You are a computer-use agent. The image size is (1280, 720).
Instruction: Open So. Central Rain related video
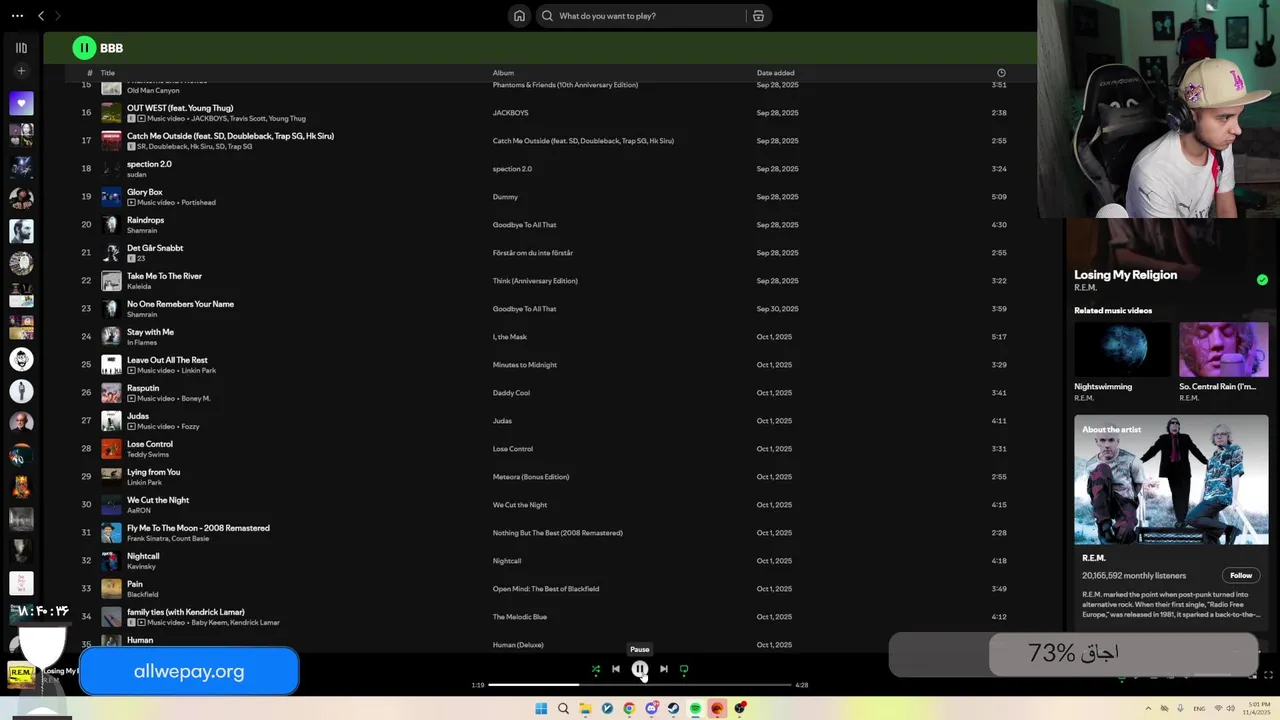pos(1224,349)
